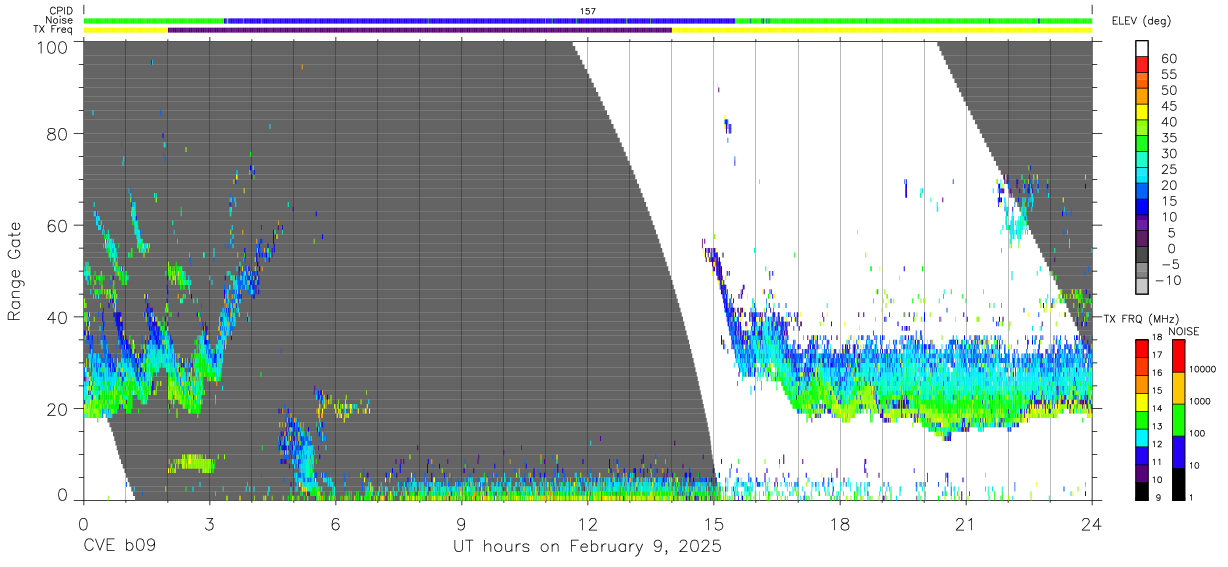Click the NOISE colorbar title

click(1183, 331)
